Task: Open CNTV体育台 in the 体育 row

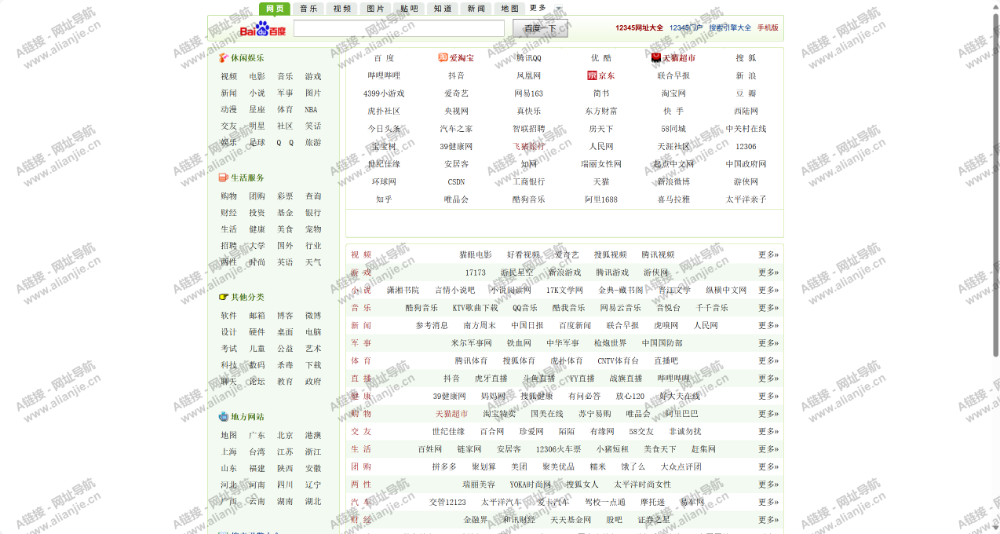Action: click(618, 361)
